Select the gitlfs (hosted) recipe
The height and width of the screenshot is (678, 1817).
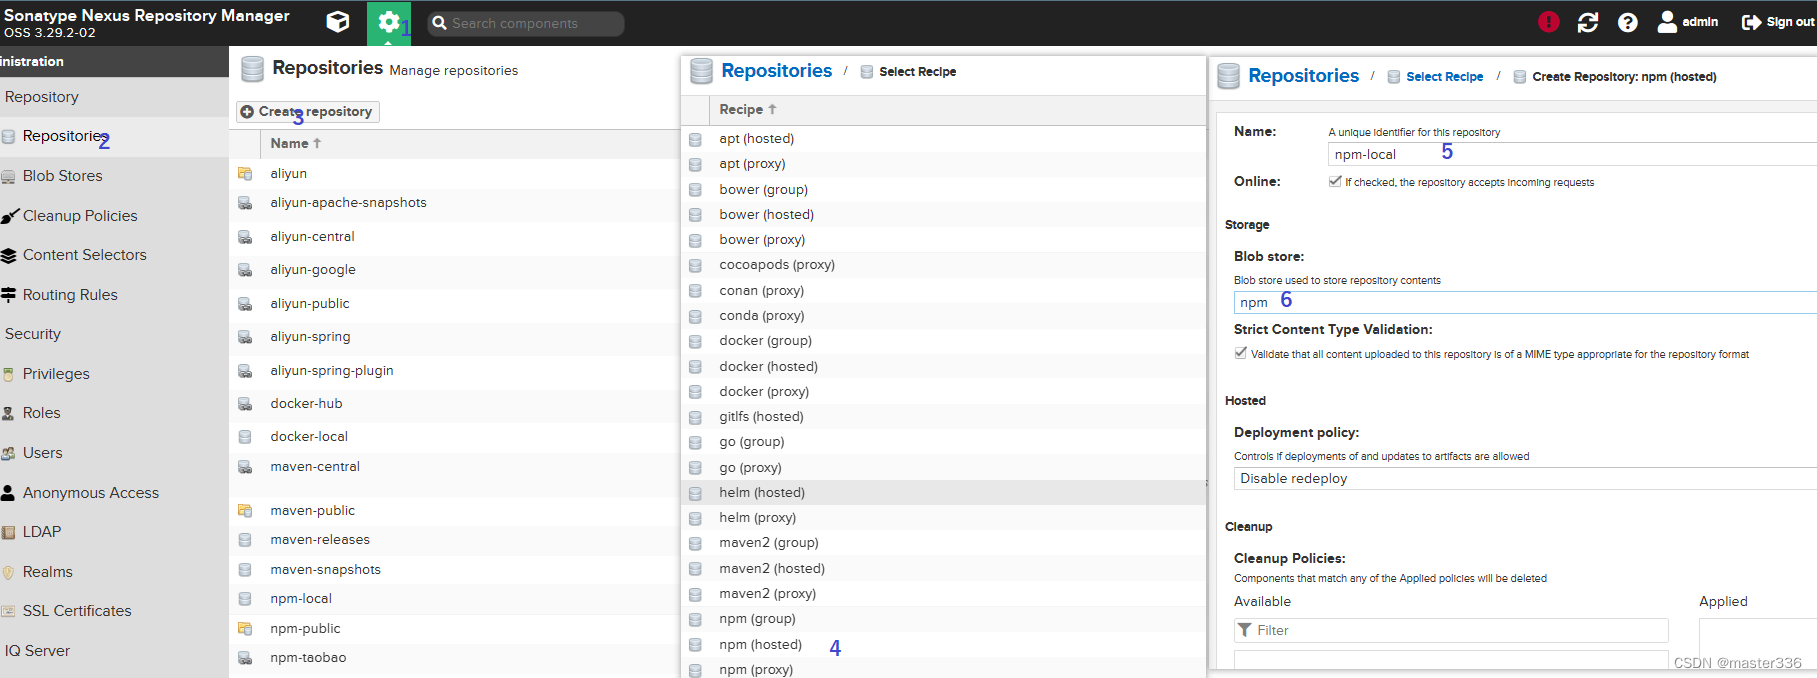pos(943,417)
